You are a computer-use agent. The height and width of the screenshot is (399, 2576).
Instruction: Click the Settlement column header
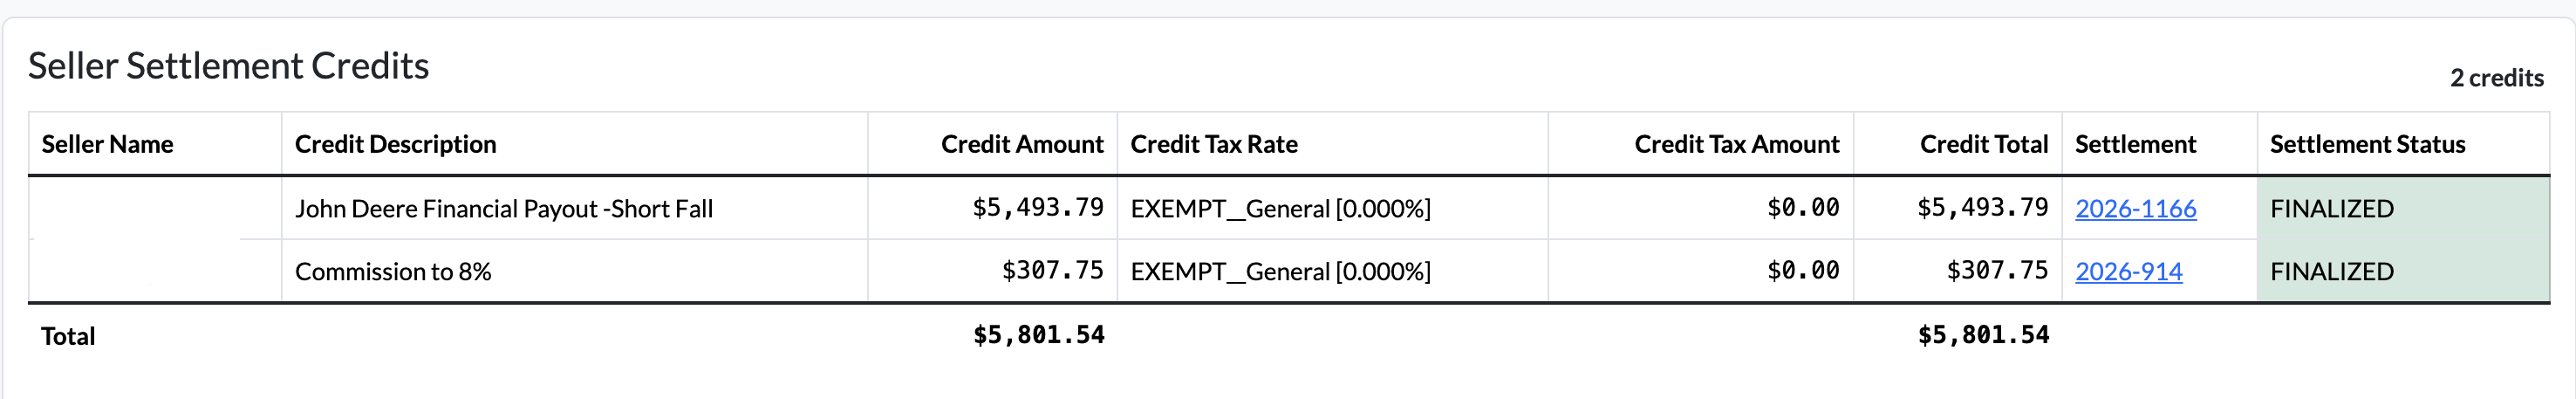[2135, 144]
